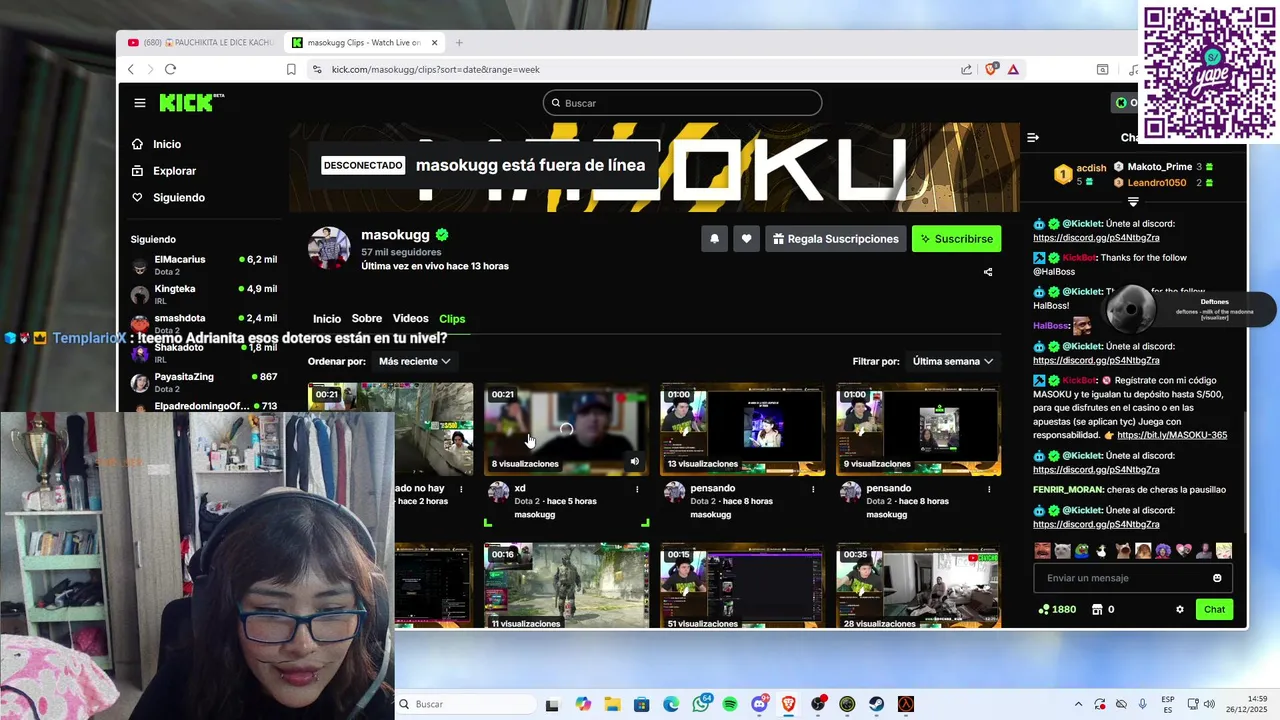The image size is (1280, 720).
Task: Click masokugg name under xd clip
Action: 534,515
